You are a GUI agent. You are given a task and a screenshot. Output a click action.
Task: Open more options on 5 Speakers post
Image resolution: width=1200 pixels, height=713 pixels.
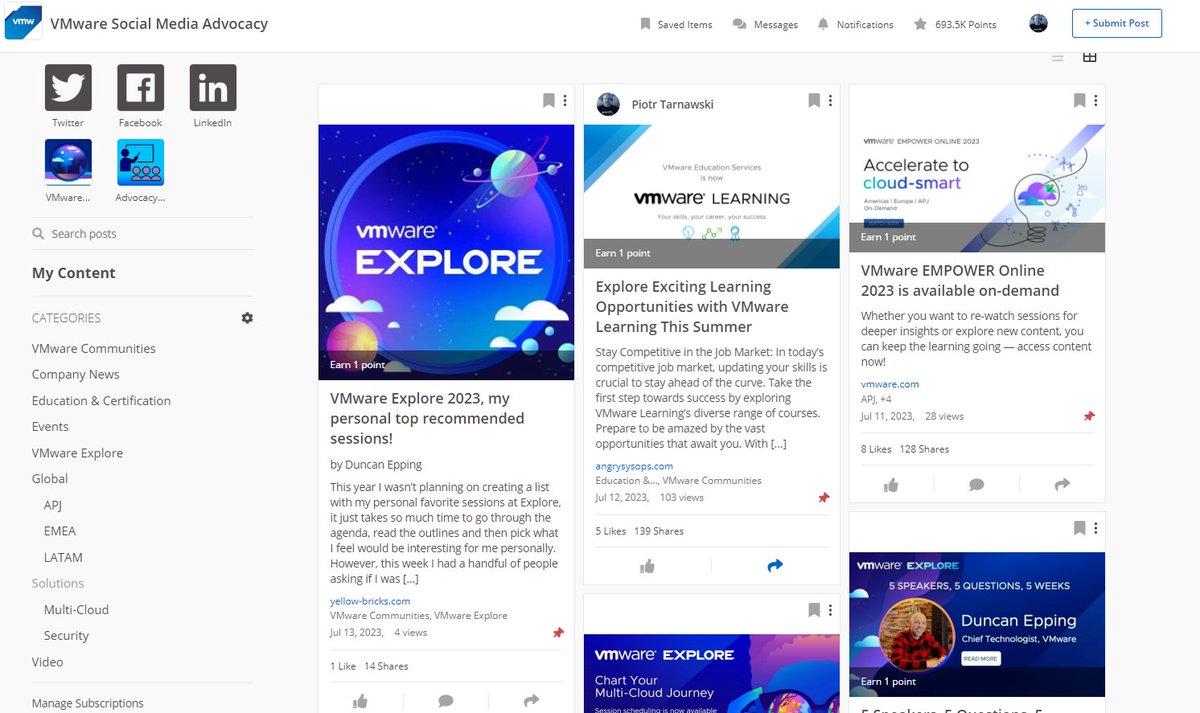[x=1095, y=528]
